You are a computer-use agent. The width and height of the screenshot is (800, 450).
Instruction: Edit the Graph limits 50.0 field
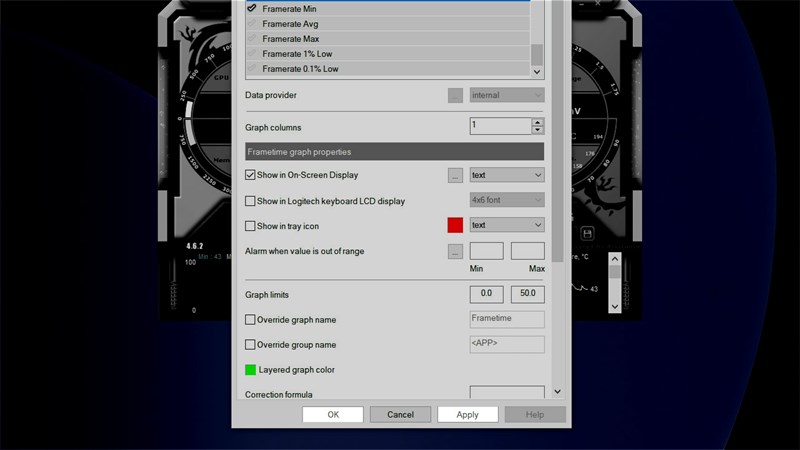pos(528,294)
